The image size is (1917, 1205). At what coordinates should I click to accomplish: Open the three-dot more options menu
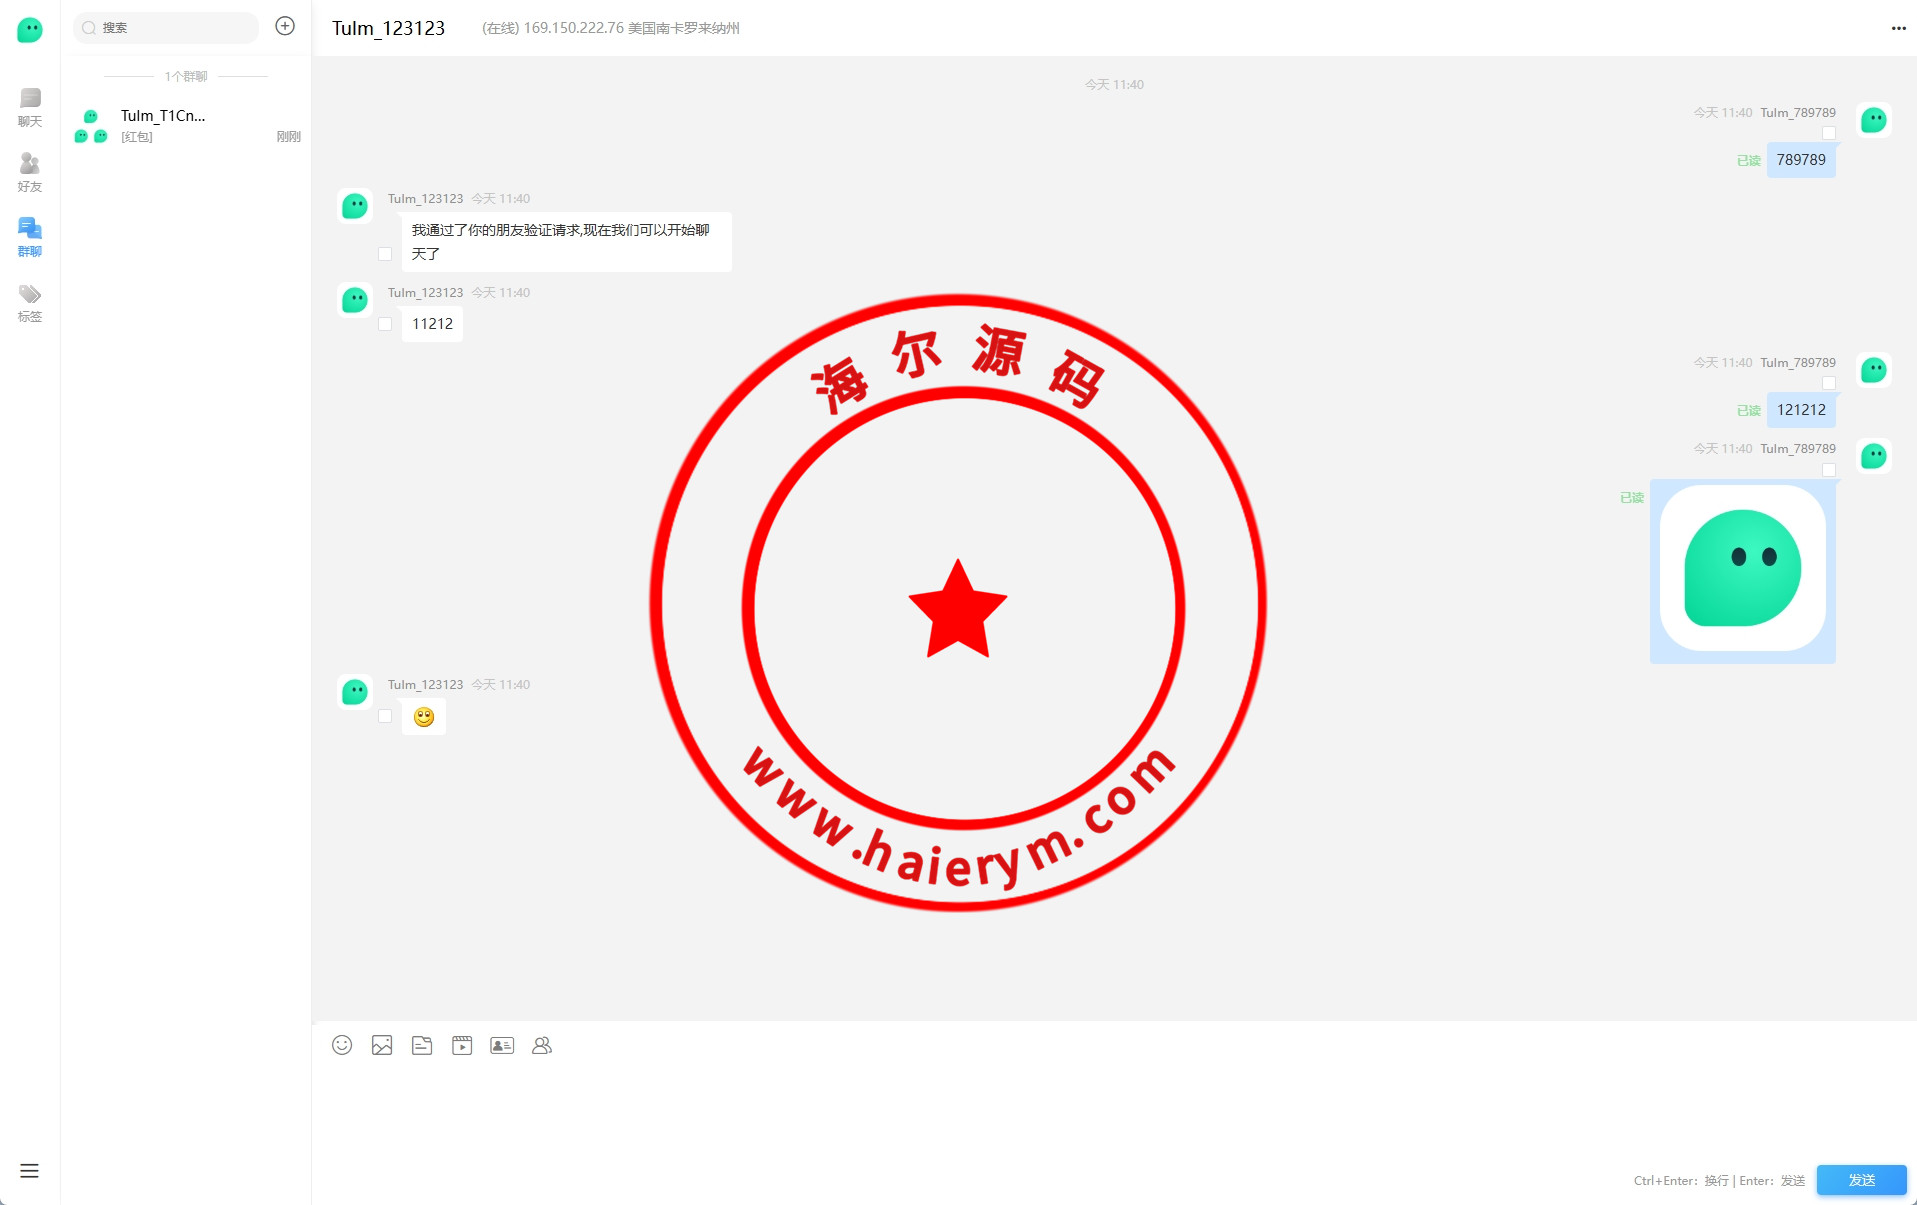[x=1898, y=28]
